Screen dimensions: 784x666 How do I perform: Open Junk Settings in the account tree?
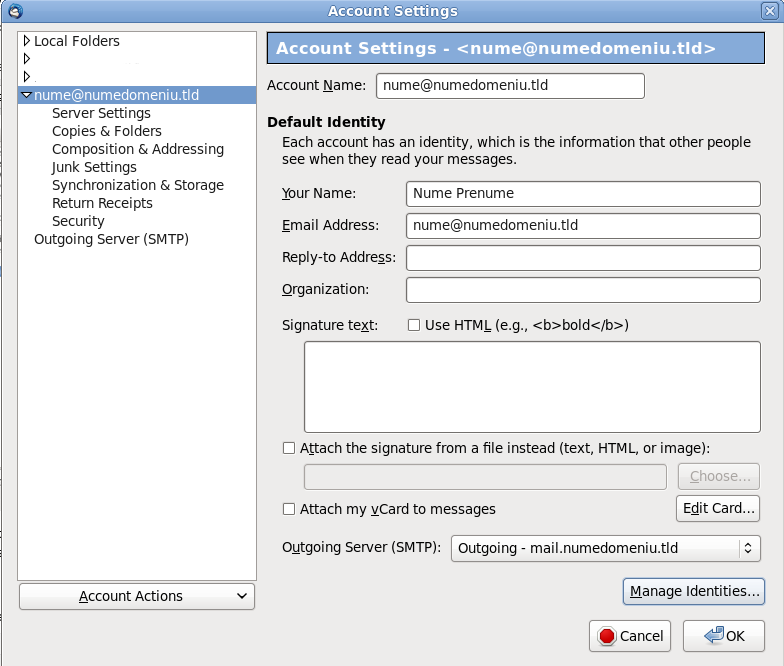click(94, 167)
